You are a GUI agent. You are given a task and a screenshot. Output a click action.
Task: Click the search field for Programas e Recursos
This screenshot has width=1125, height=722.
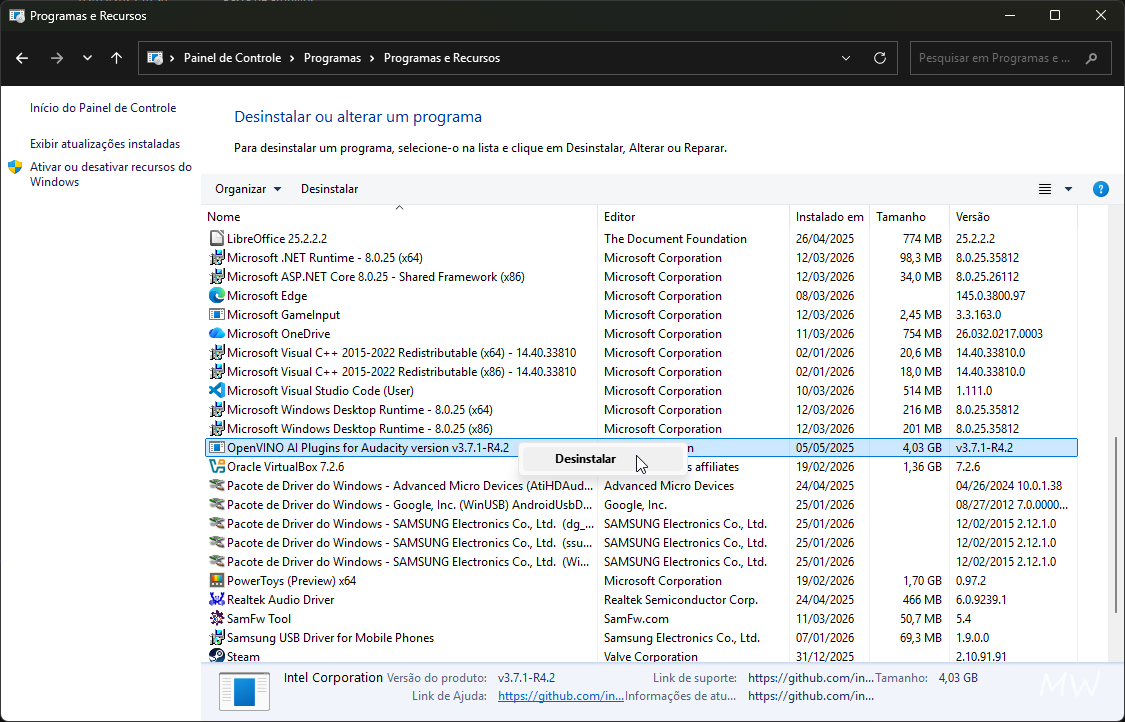pos(1000,58)
